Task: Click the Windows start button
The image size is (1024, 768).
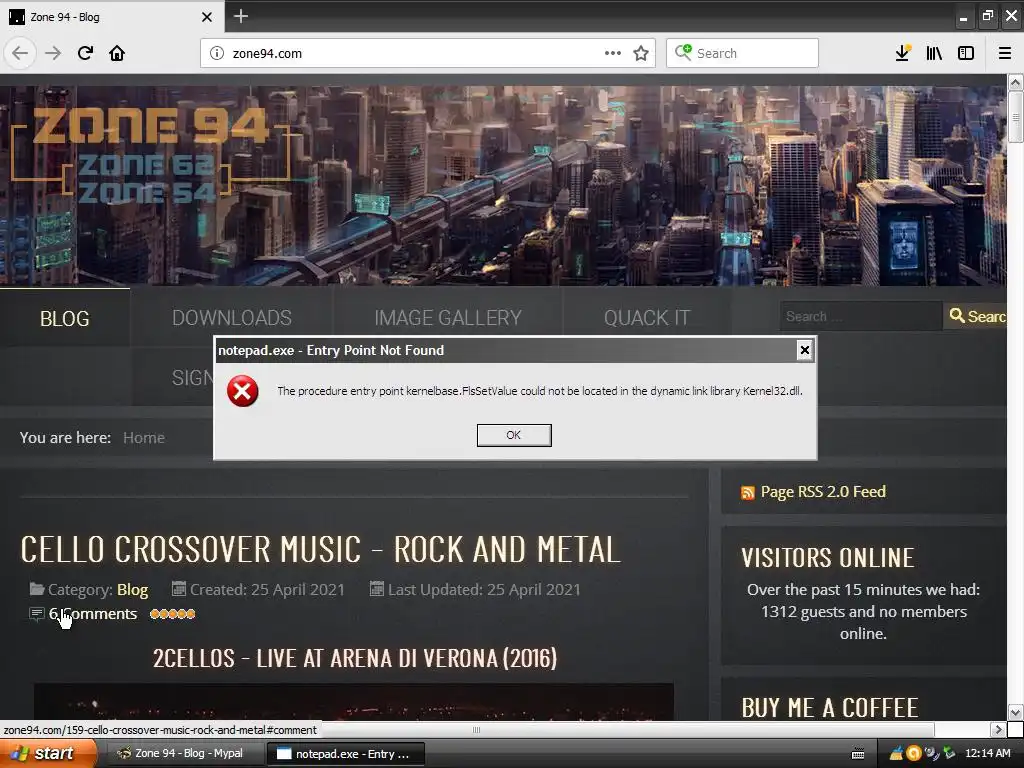Action: pos(47,753)
